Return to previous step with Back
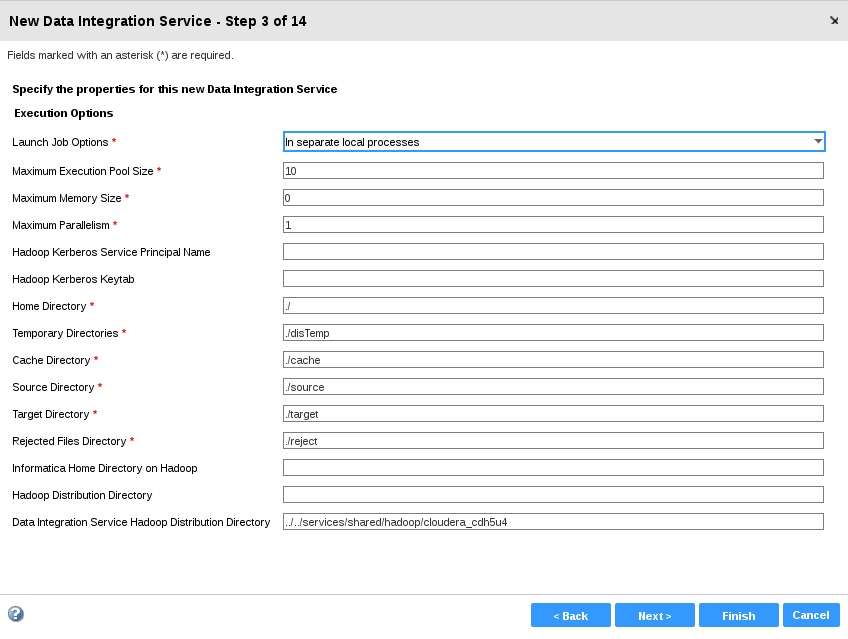 (x=571, y=615)
